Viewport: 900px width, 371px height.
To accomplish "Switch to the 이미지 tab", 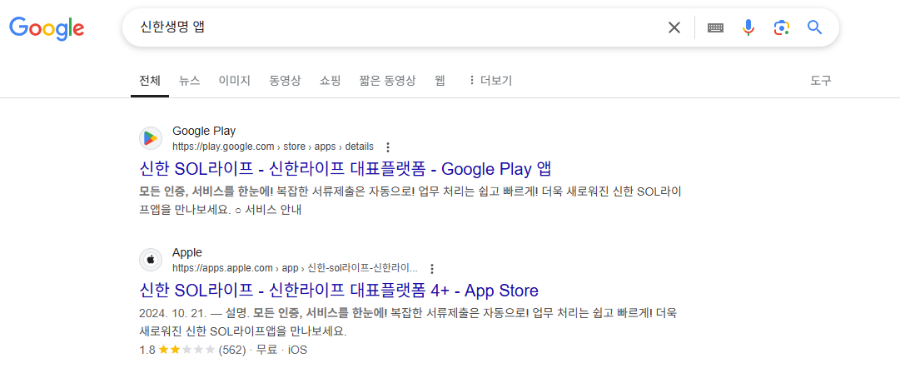I will [x=234, y=80].
